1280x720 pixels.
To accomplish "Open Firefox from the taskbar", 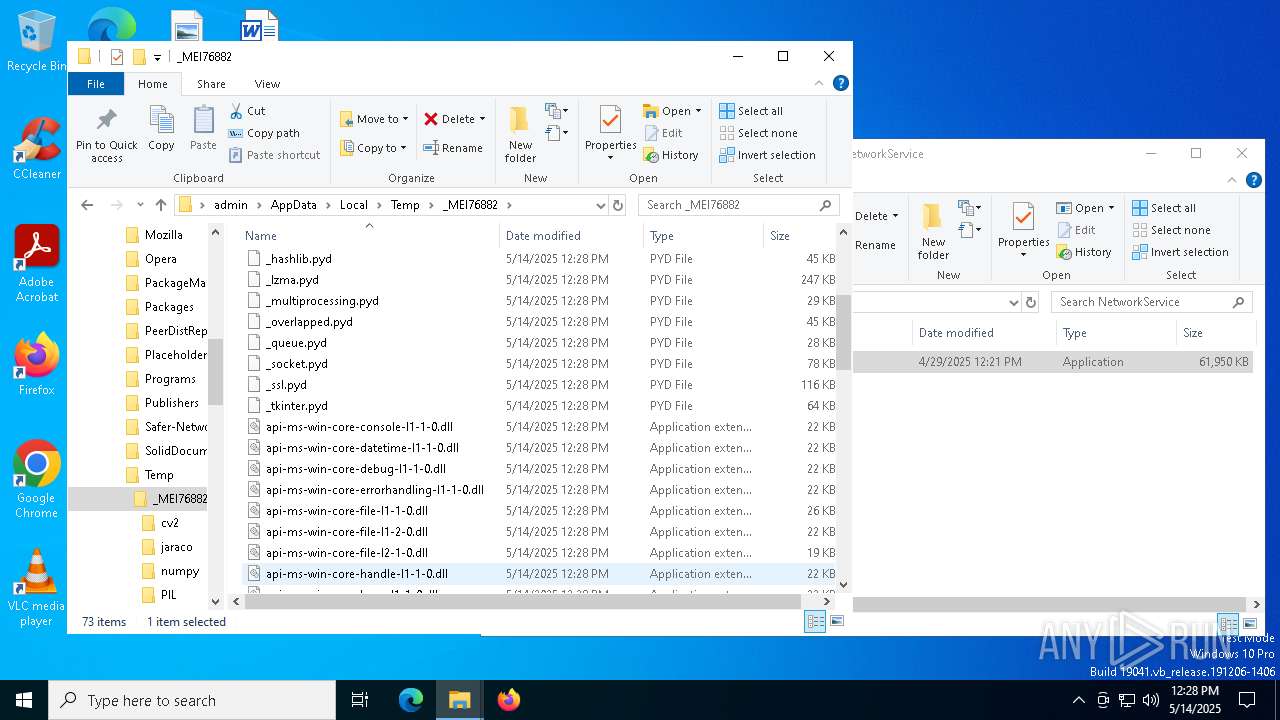I will tap(509, 700).
